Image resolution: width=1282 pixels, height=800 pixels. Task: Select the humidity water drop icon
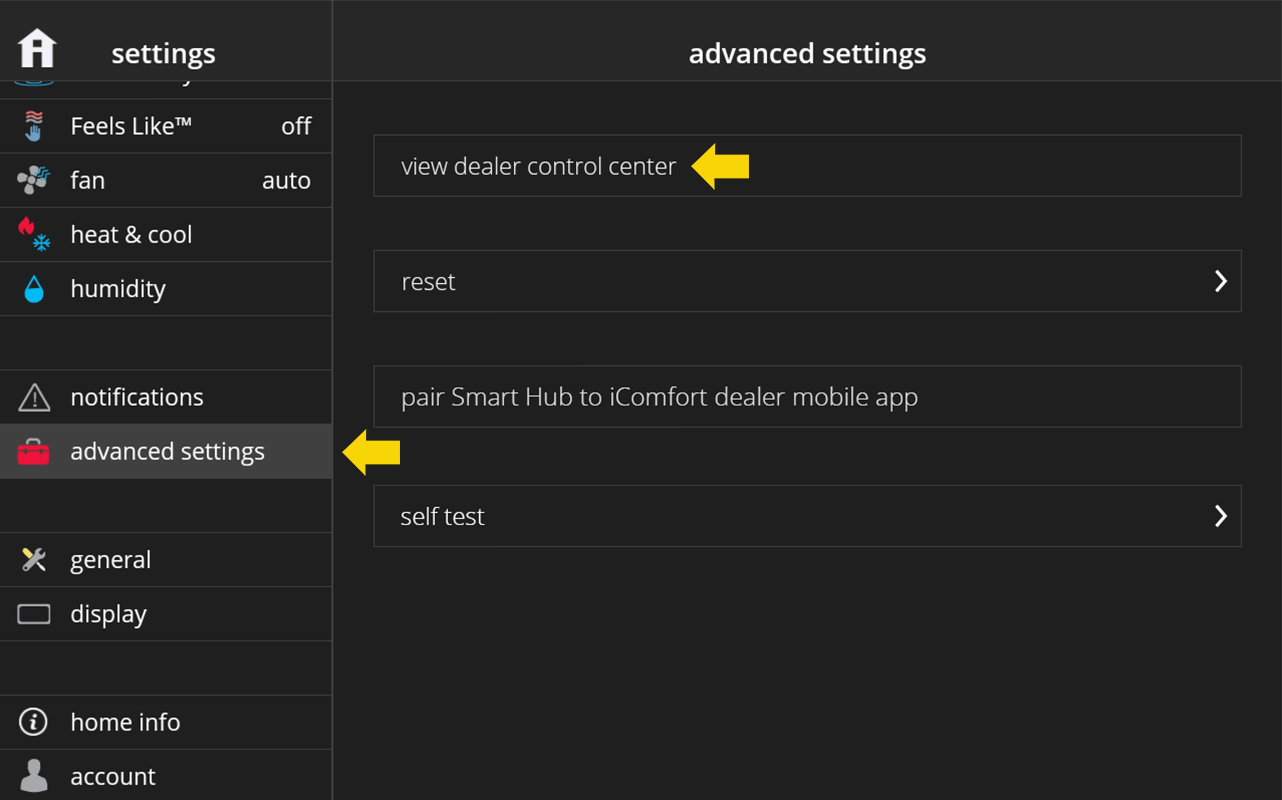[34, 289]
